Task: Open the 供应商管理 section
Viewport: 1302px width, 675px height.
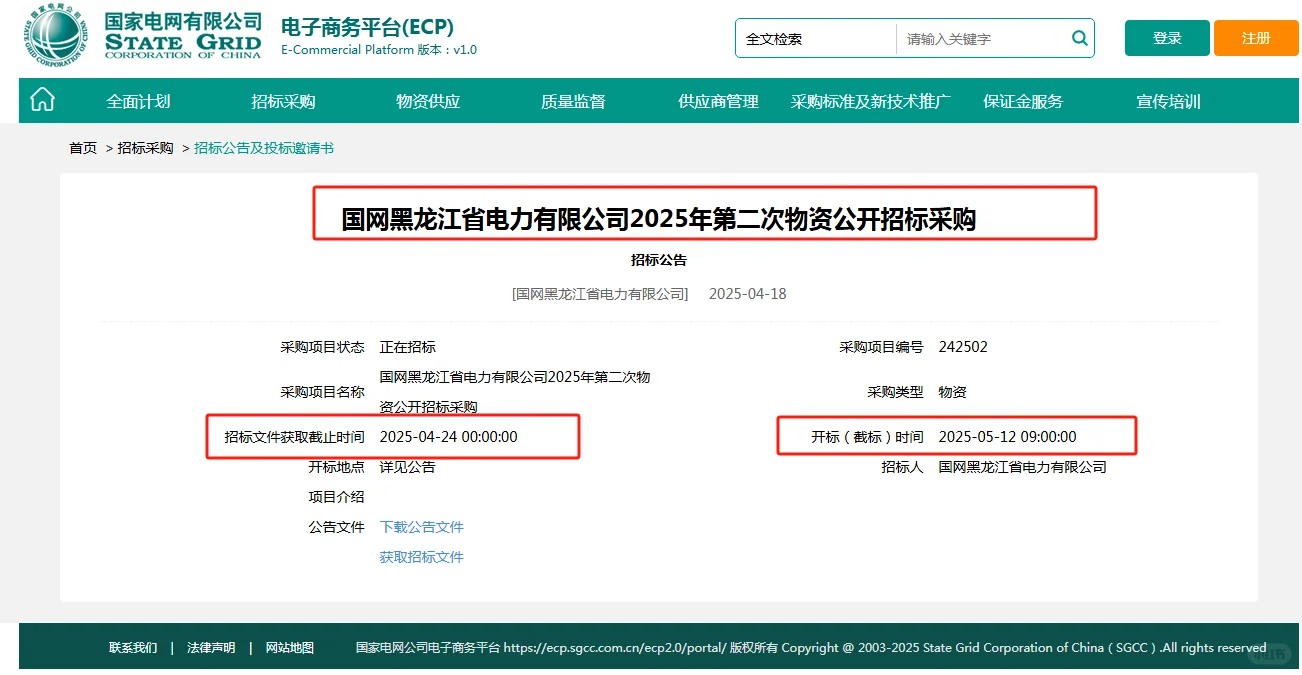Action: (717, 100)
